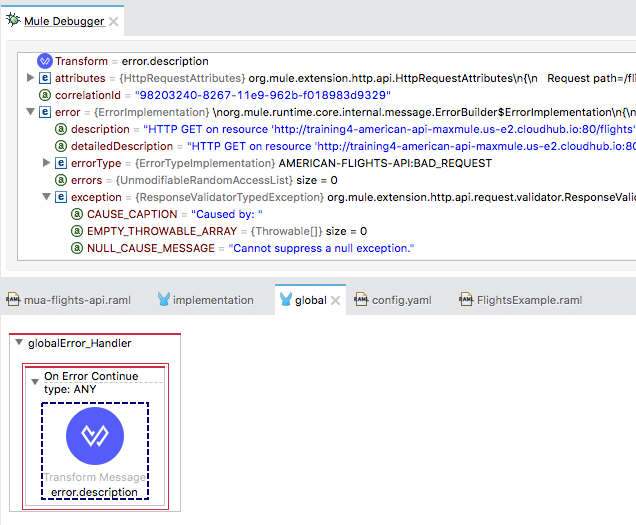Image resolution: width=636 pixels, height=525 pixels.
Task: Click the attributes element icon
Action: click(x=45, y=78)
